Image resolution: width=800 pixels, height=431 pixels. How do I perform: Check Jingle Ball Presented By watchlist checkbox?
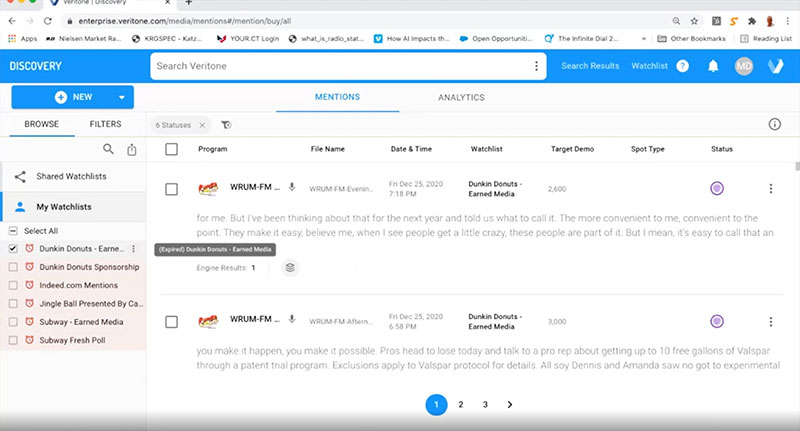[x=13, y=303]
